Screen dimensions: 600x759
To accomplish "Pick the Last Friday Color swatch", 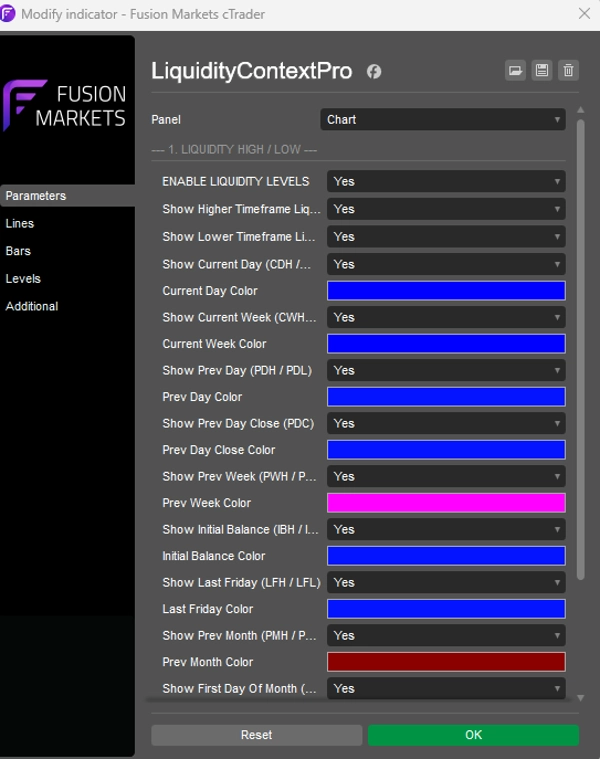I will point(446,609).
